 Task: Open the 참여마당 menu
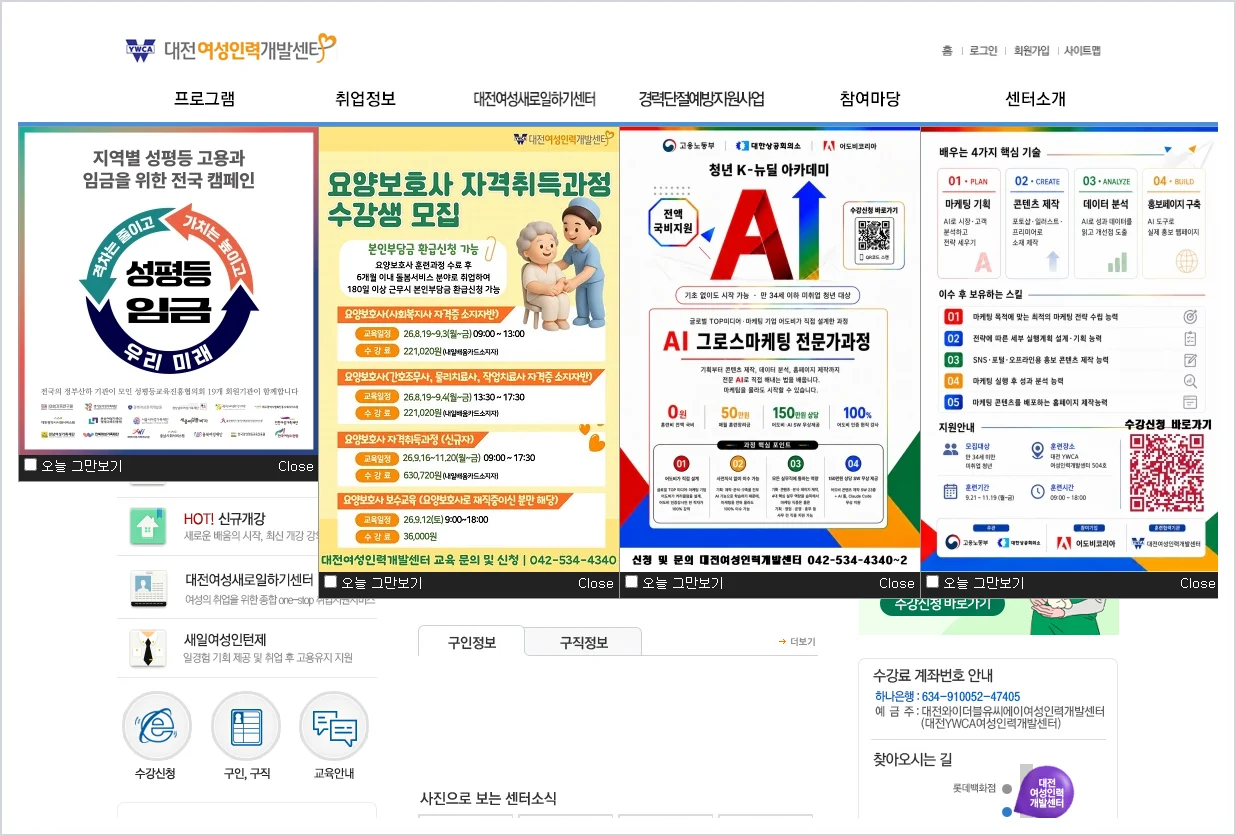click(x=870, y=98)
